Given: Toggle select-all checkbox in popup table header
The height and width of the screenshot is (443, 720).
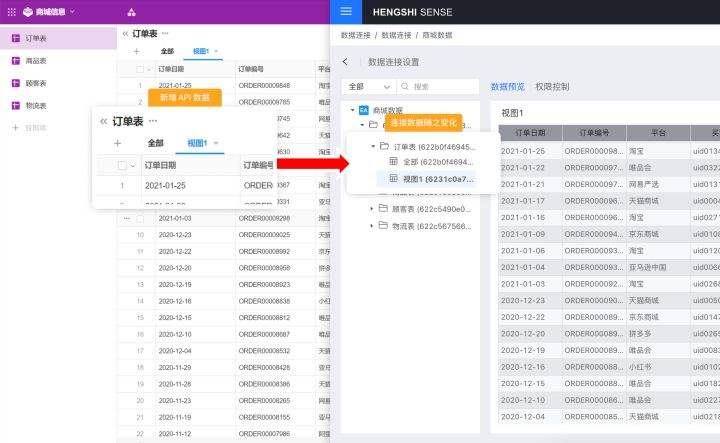Looking at the screenshot, I should [122, 165].
